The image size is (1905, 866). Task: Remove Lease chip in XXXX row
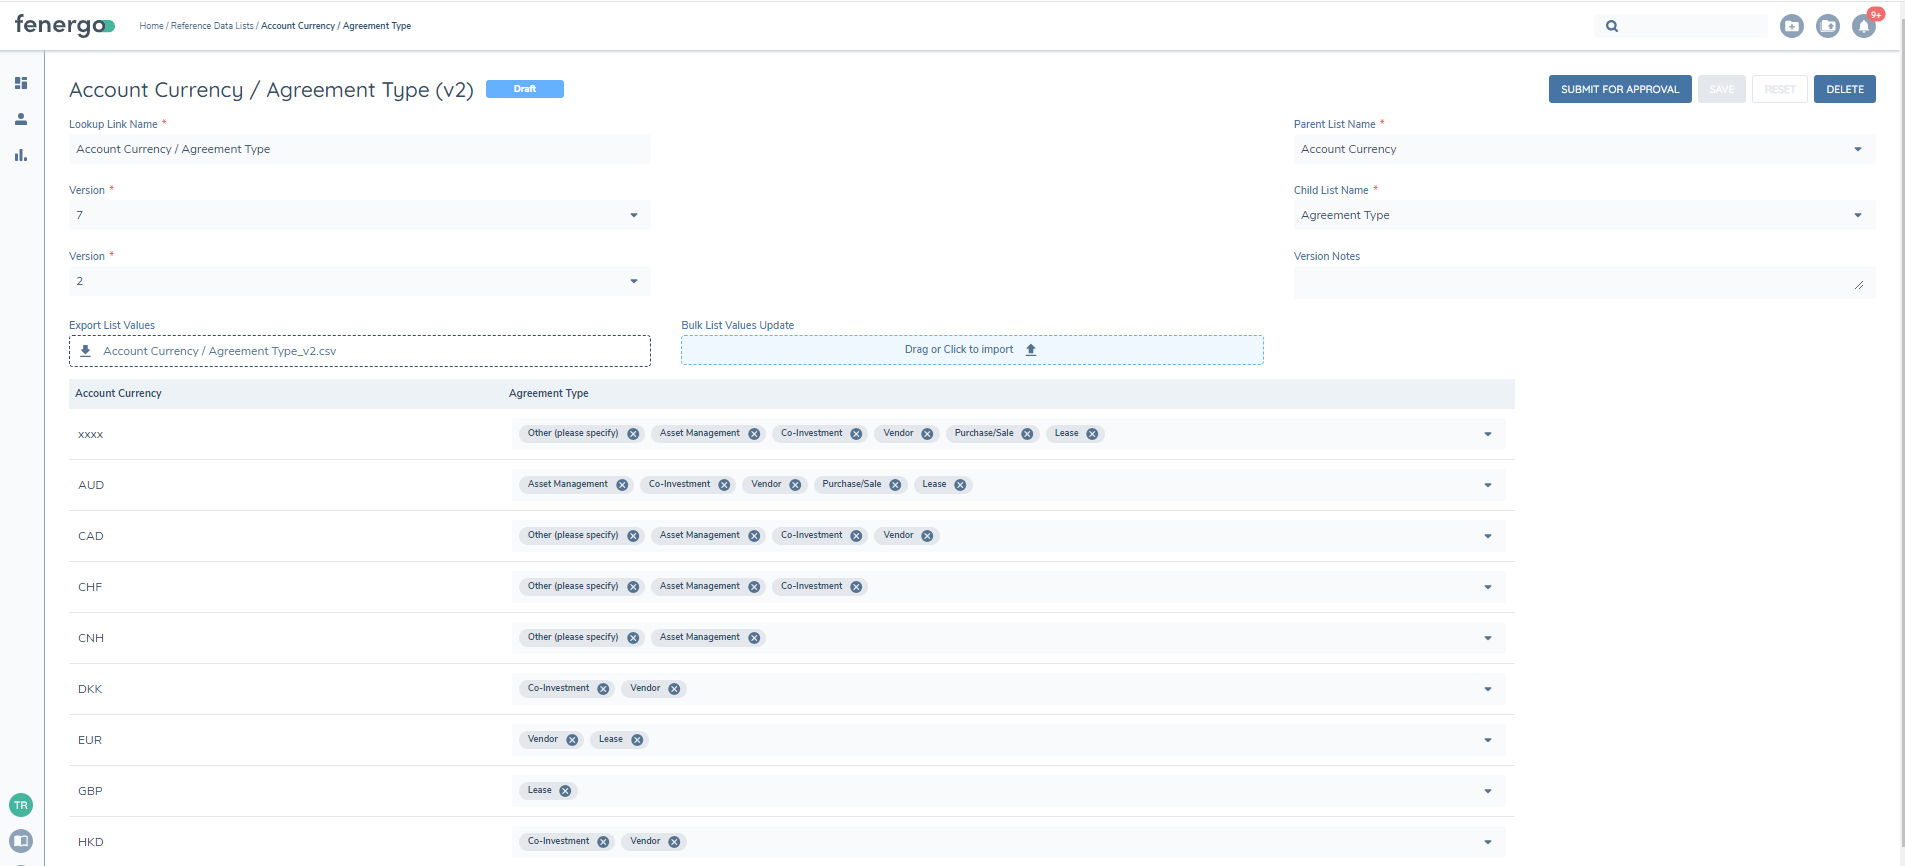[1092, 434]
